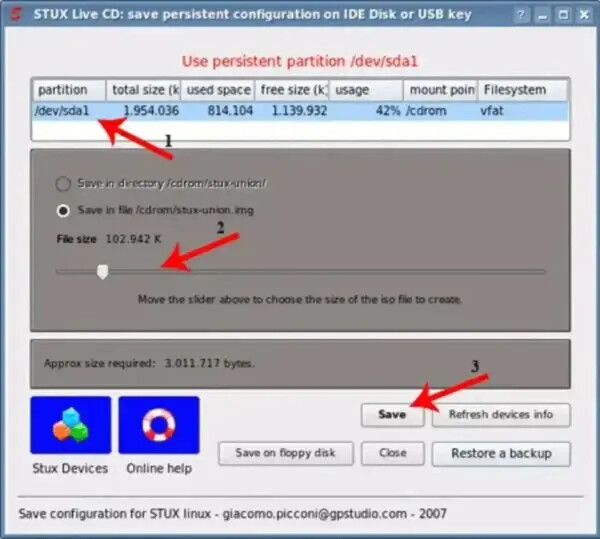Viewport: 600px width, 539px height.
Task: Close the window with the X button
Action: pyautogui.click(x=584, y=15)
